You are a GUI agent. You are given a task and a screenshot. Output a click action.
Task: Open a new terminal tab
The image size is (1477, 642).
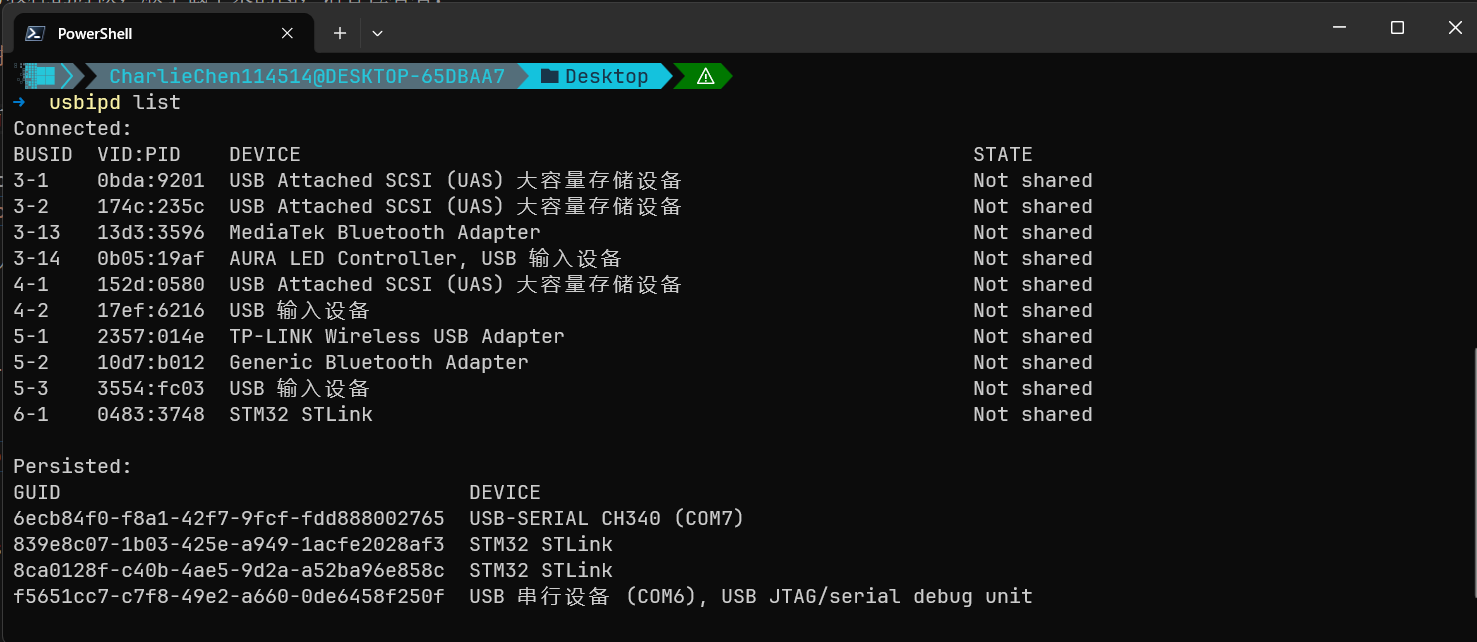click(x=340, y=33)
